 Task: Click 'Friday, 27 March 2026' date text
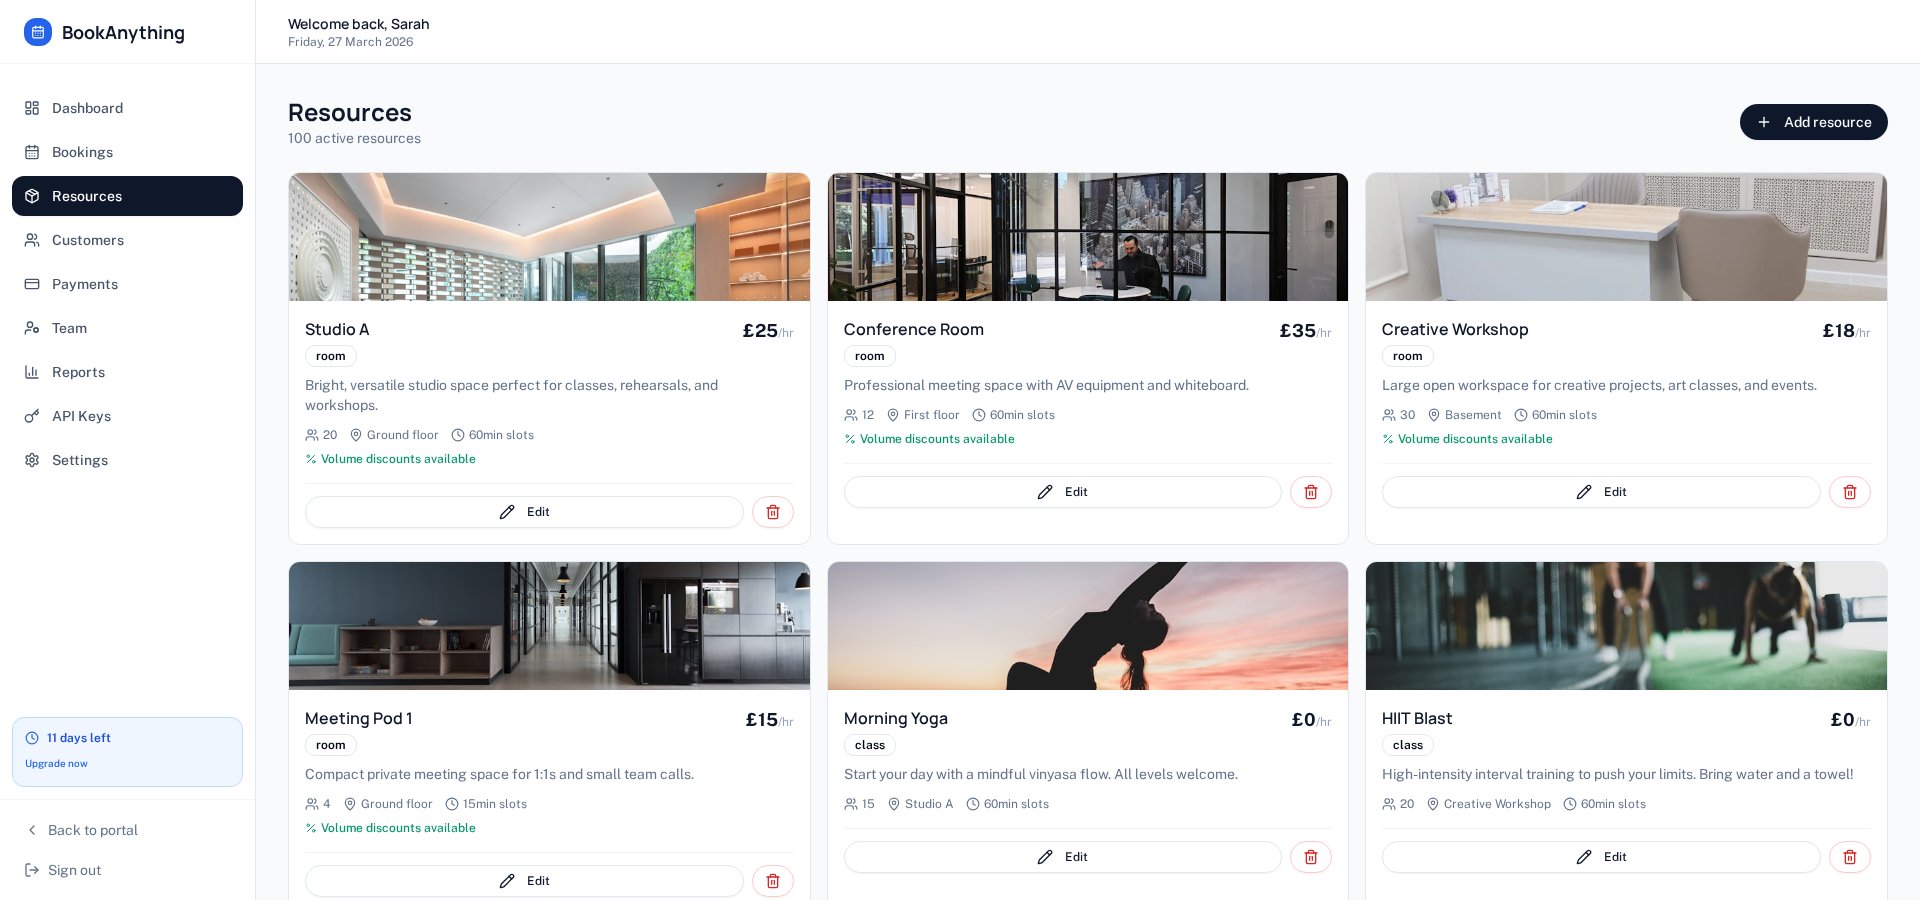(350, 42)
